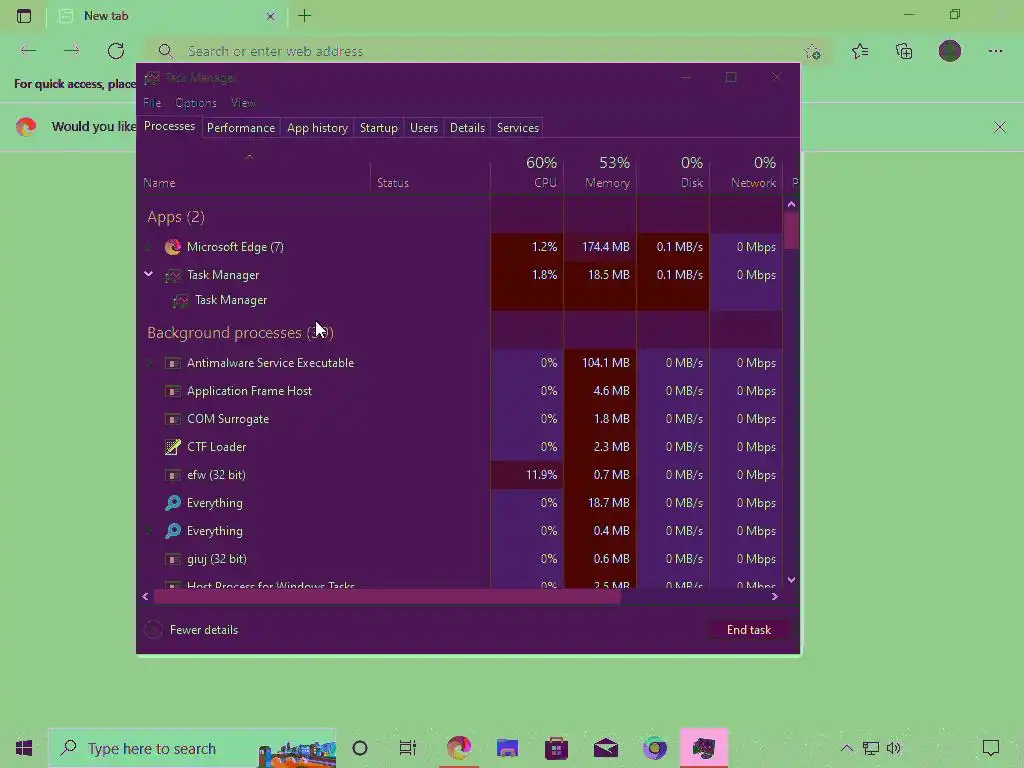Click volume icon in system tray
The height and width of the screenshot is (768, 1024).
tap(893, 748)
